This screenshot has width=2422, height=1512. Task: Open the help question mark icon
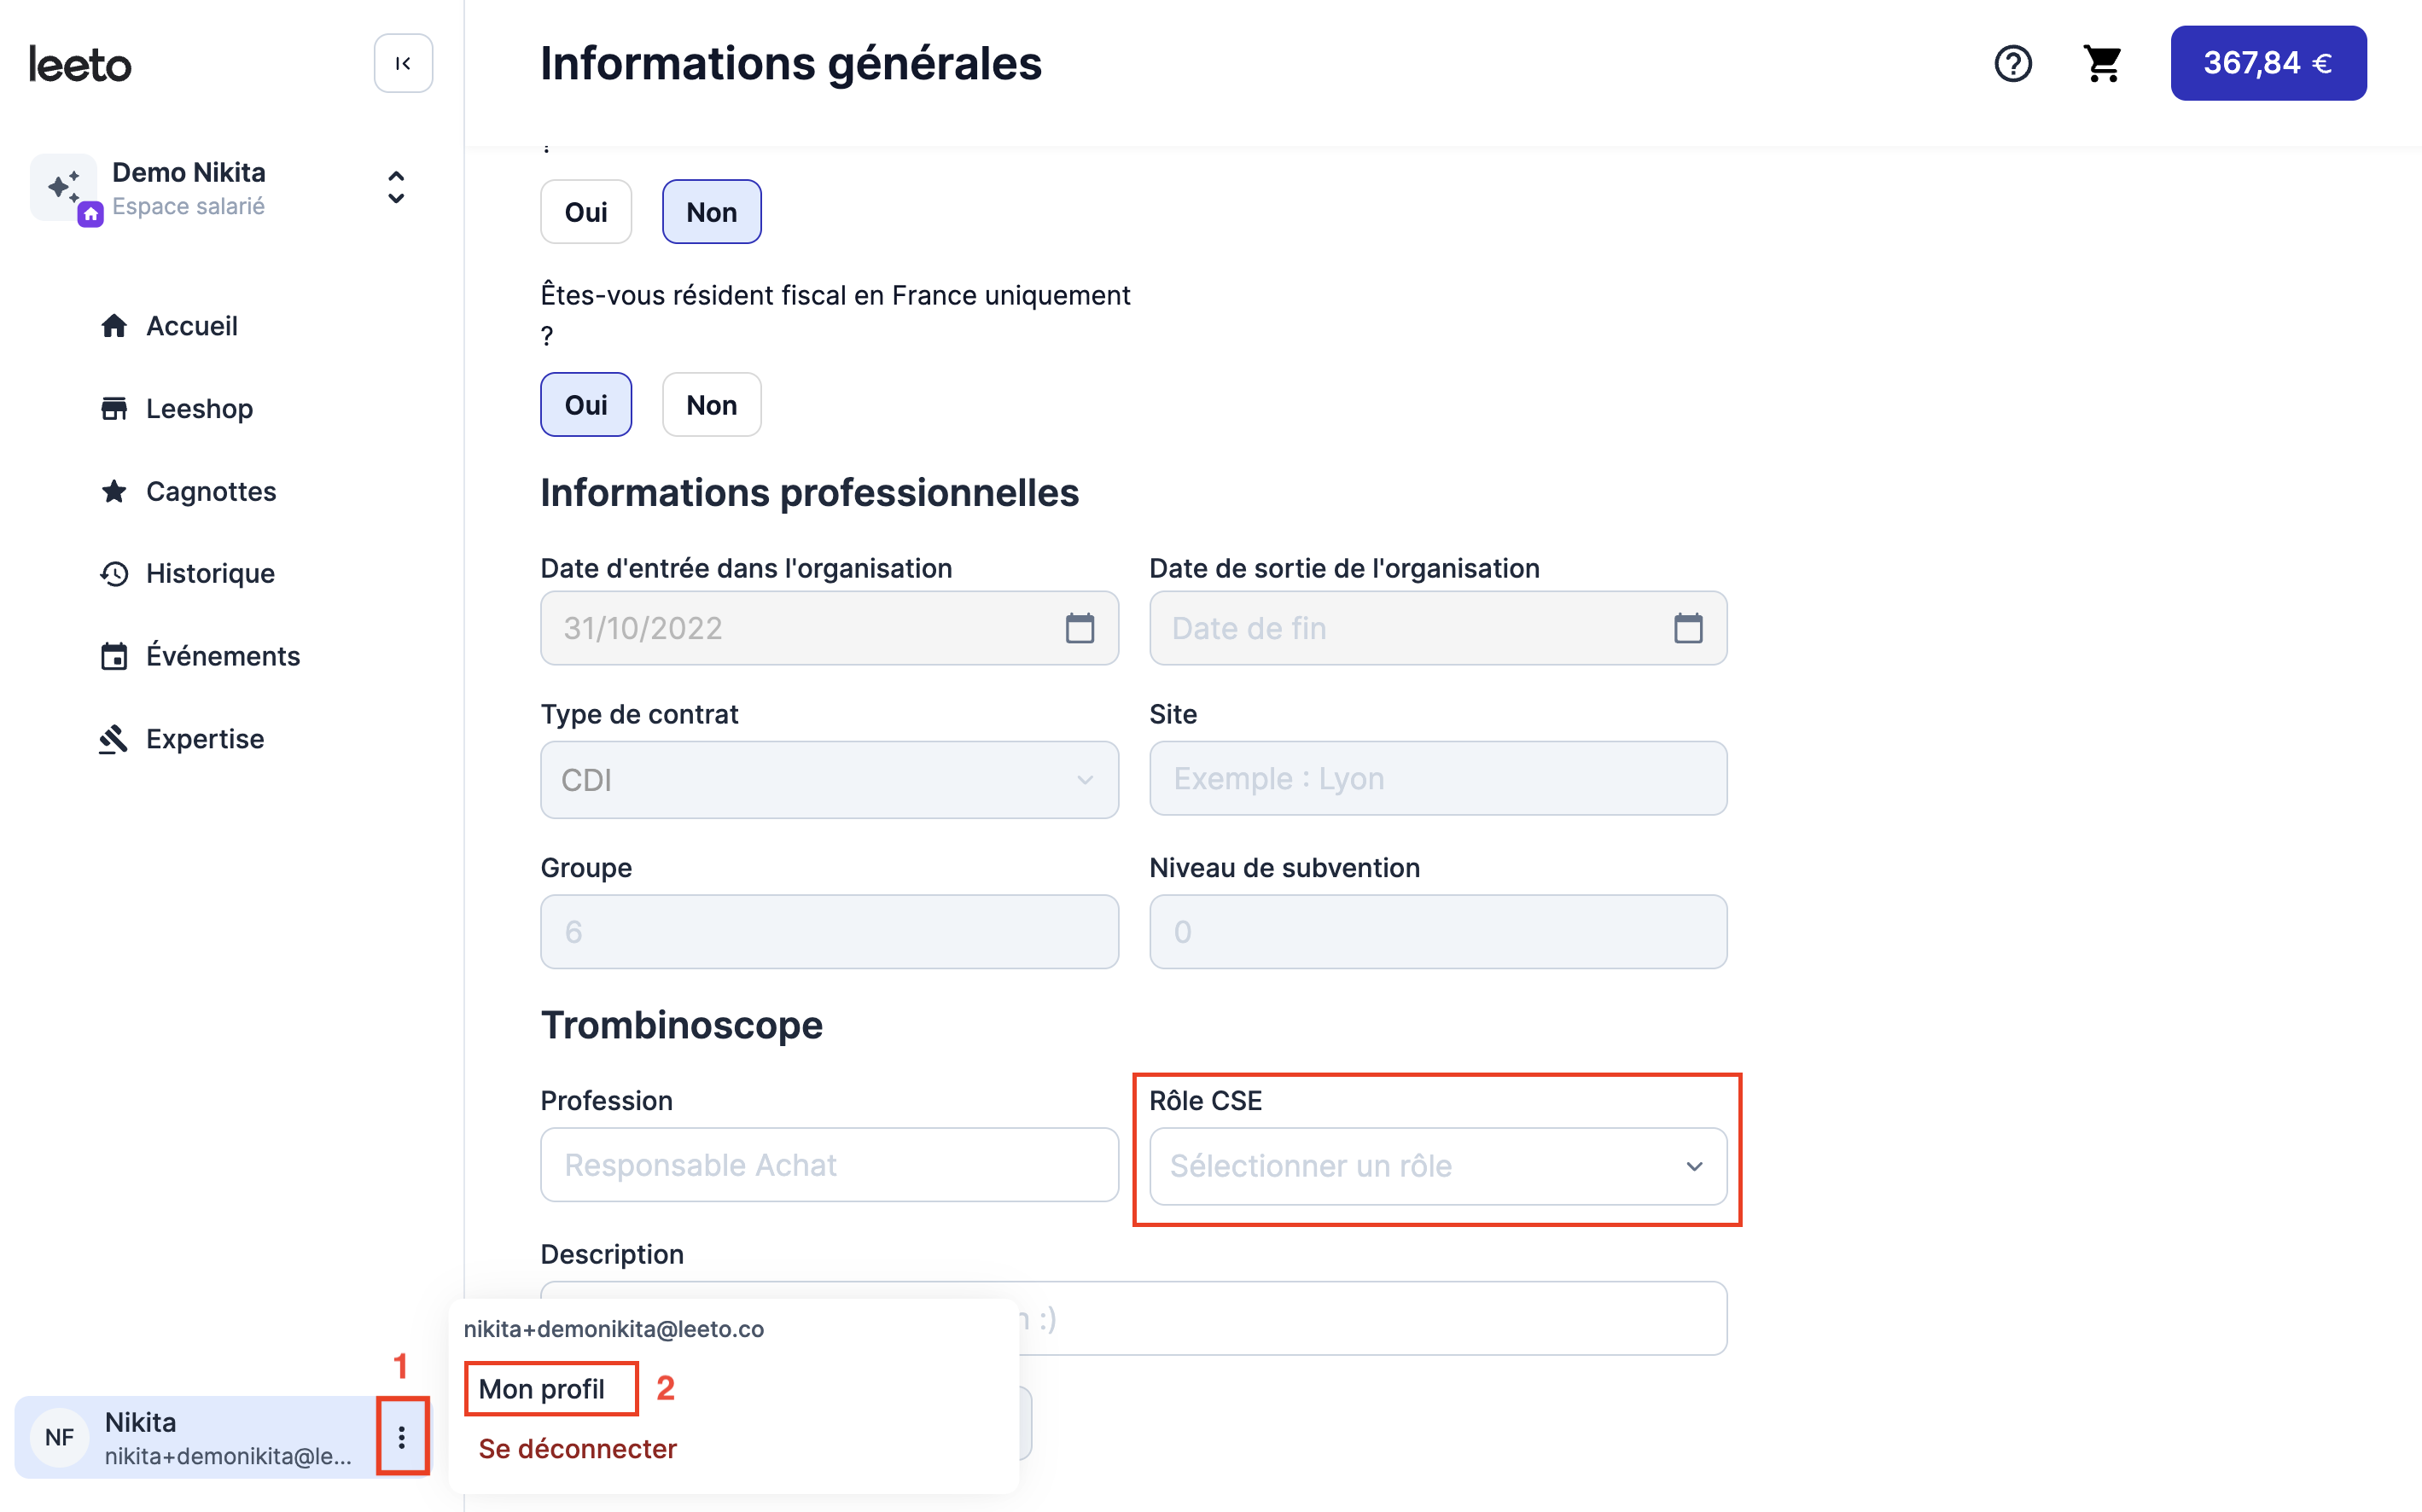2012,63
